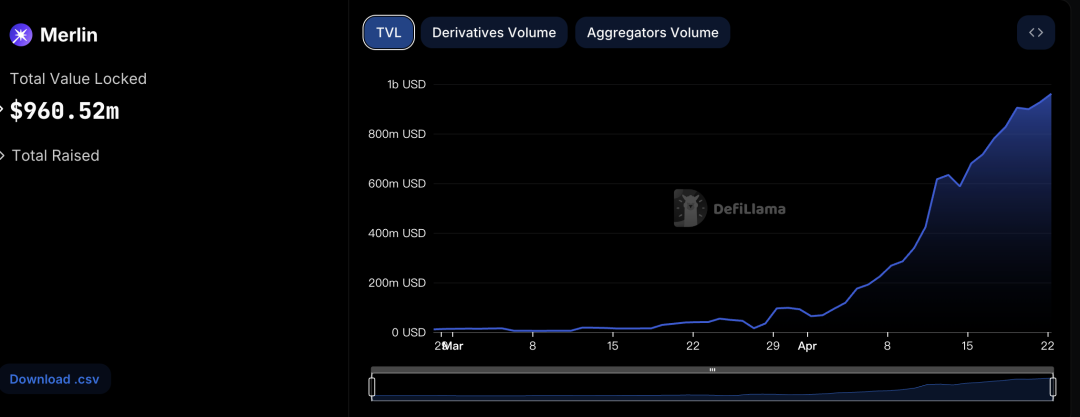Viewport: 1080px width, 417px height.
Task: Click the 1b USD axis label
Action: click(x=406, y=85)
